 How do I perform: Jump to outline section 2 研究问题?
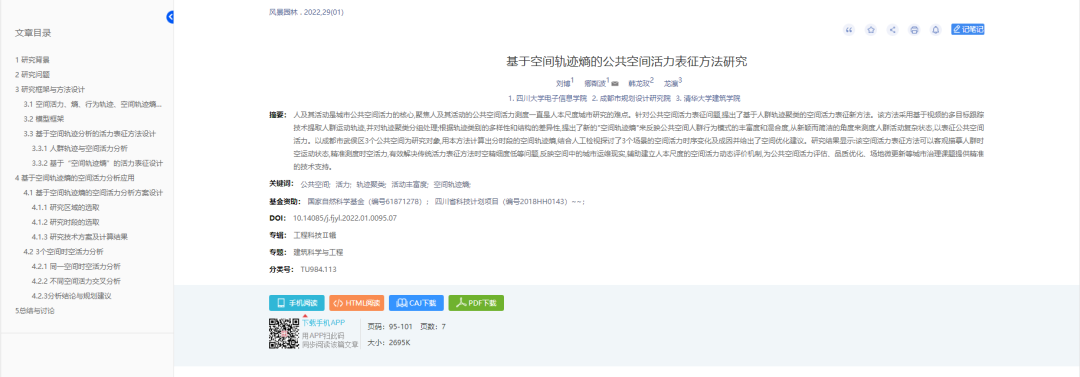pos(32,74)
